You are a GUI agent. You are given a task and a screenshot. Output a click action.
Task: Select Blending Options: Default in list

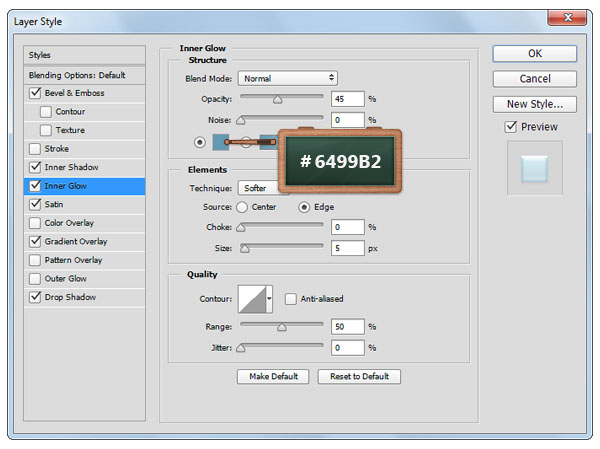[76, 75]
